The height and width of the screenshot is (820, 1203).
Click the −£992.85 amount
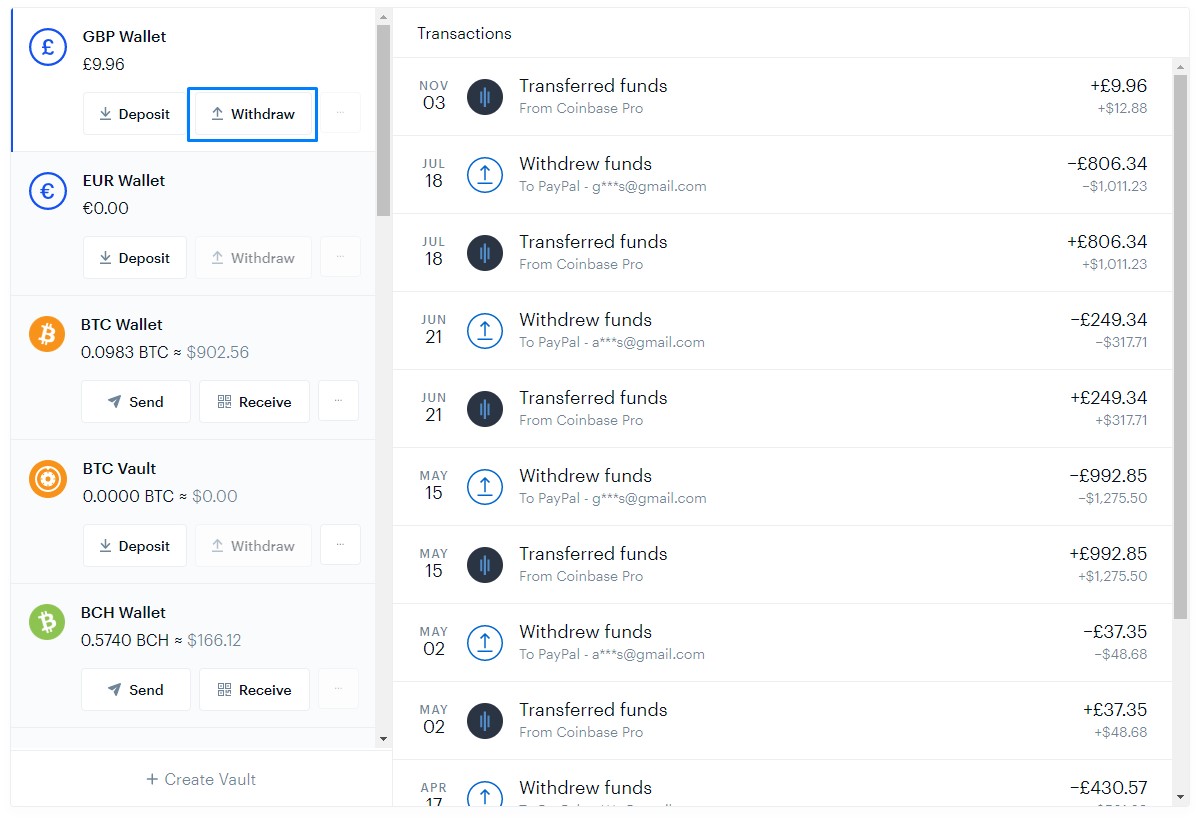(1108, 476)
